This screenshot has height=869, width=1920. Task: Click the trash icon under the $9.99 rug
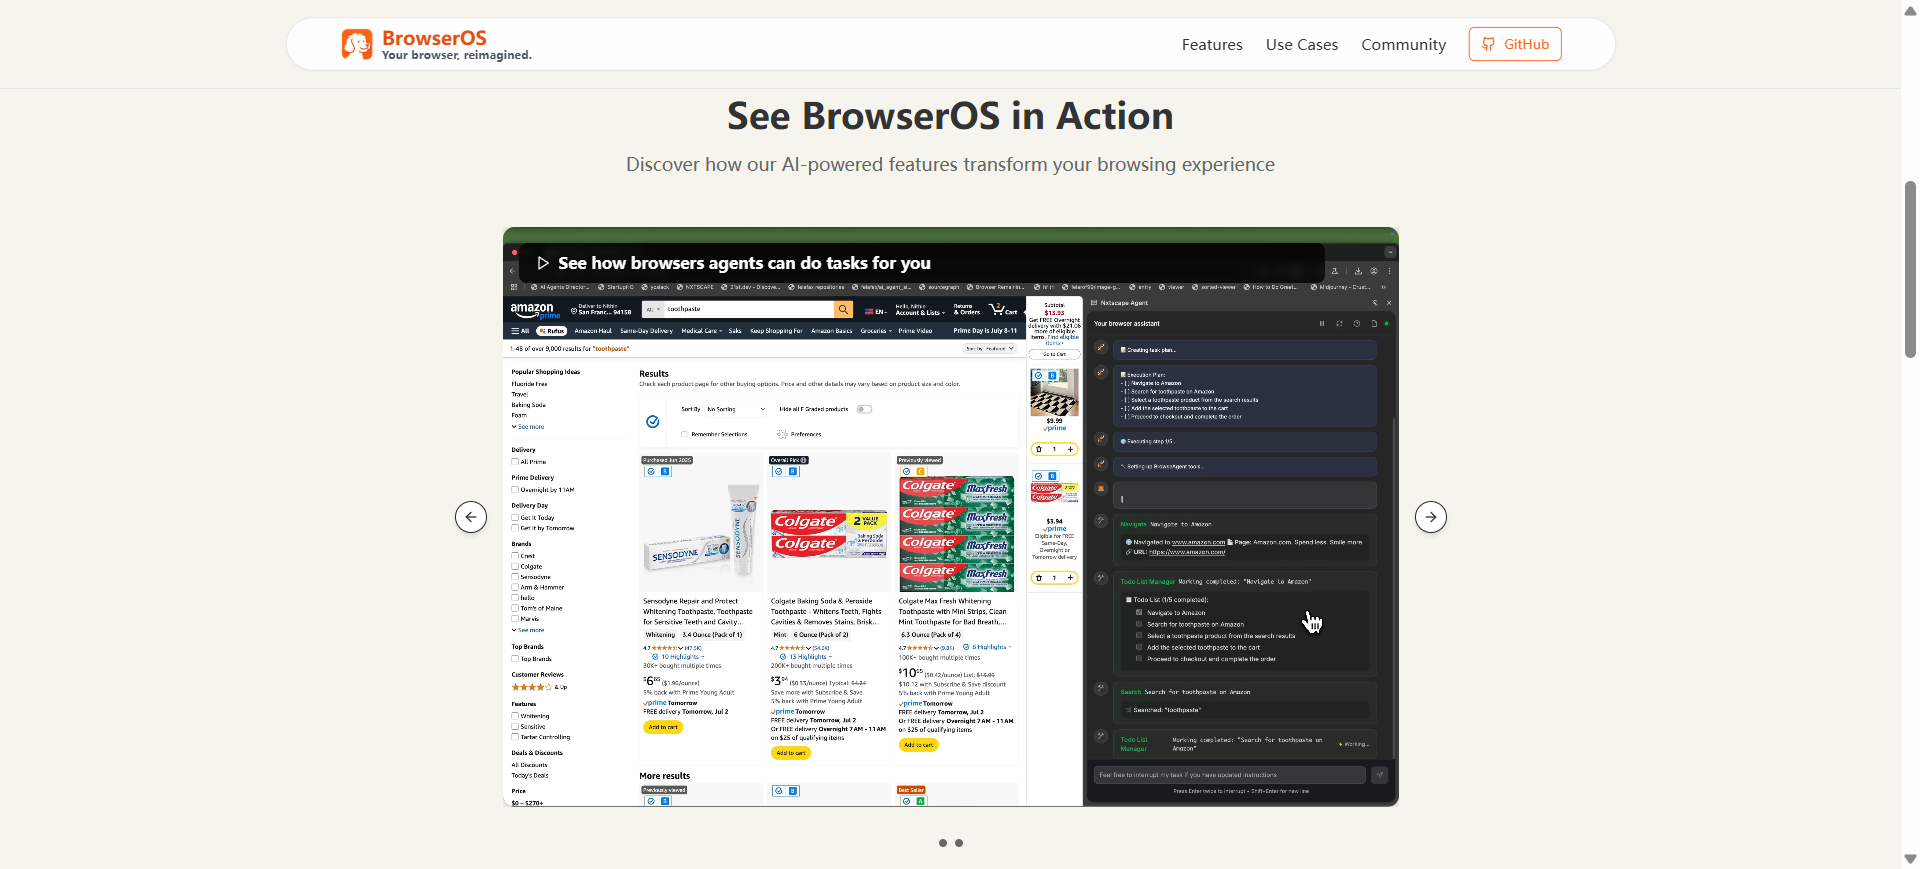[x=1039, y=449]
